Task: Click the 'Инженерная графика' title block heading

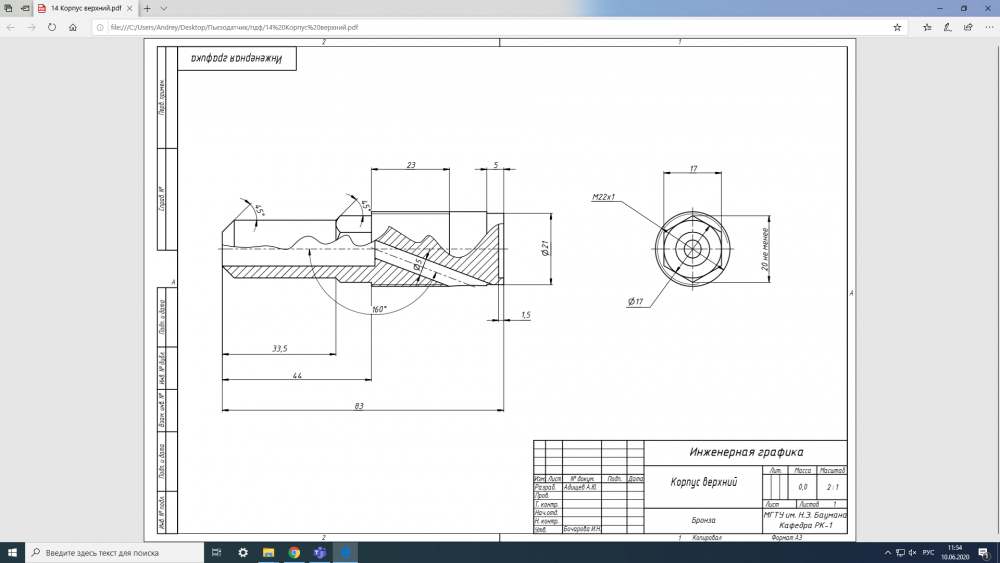Action: tap(746, 452)
